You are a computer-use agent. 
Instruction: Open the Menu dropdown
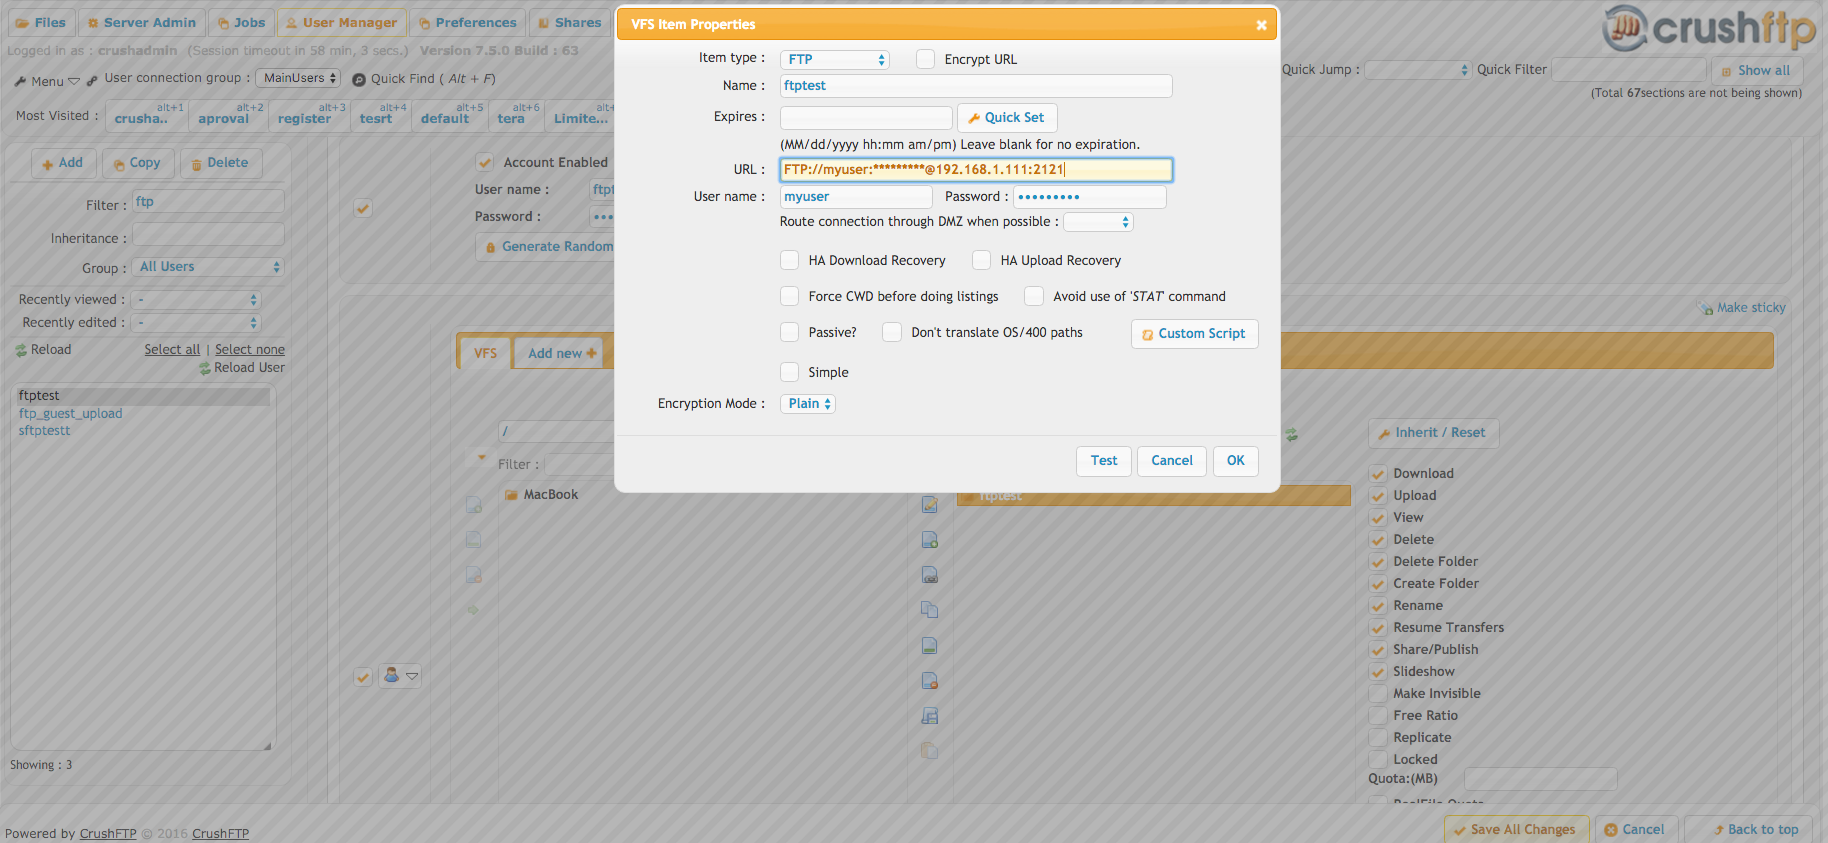tap(47, 81)
